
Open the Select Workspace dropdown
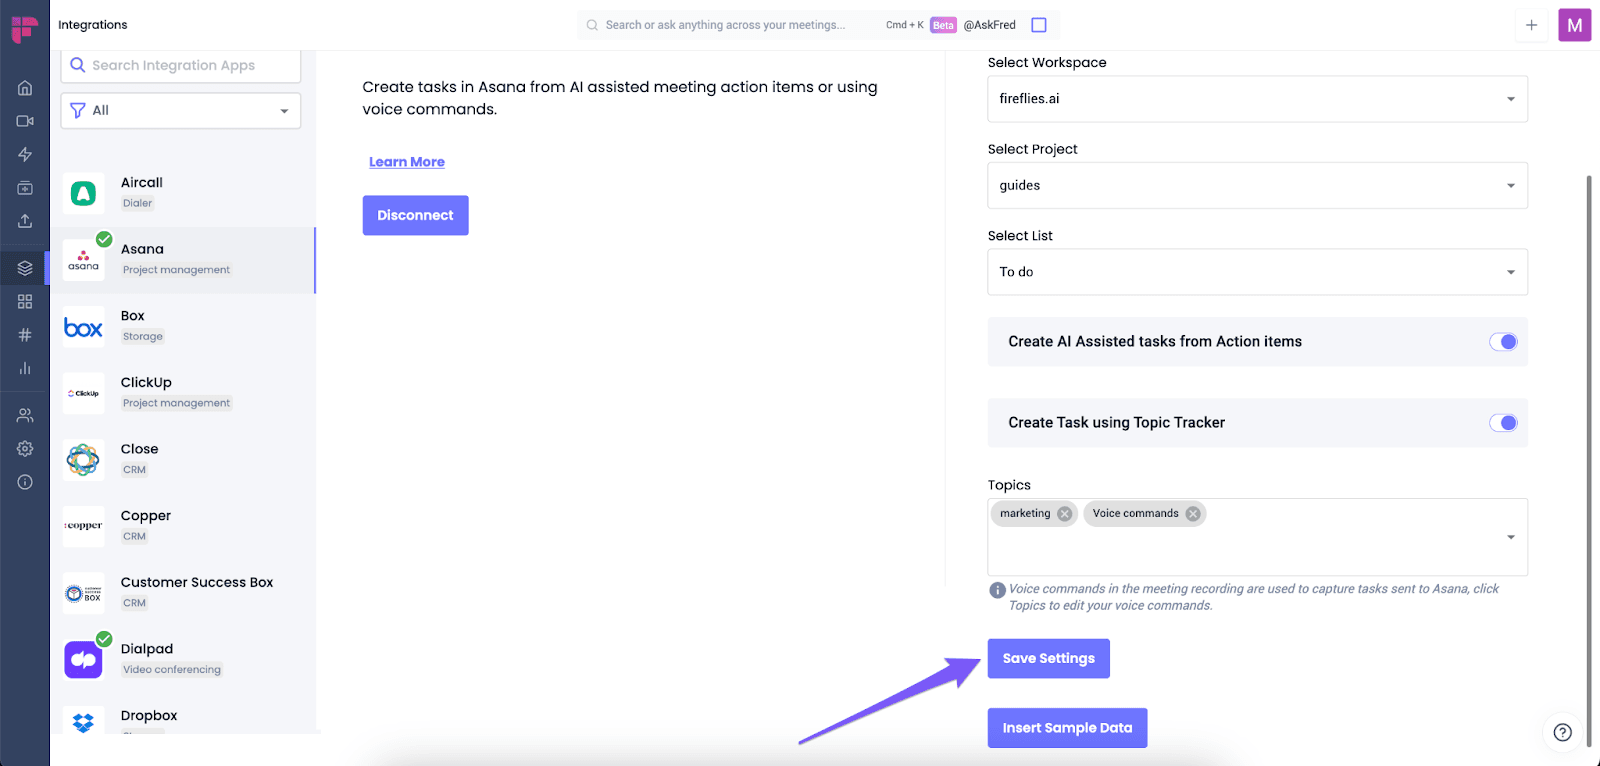click(x=1257, y=99)
